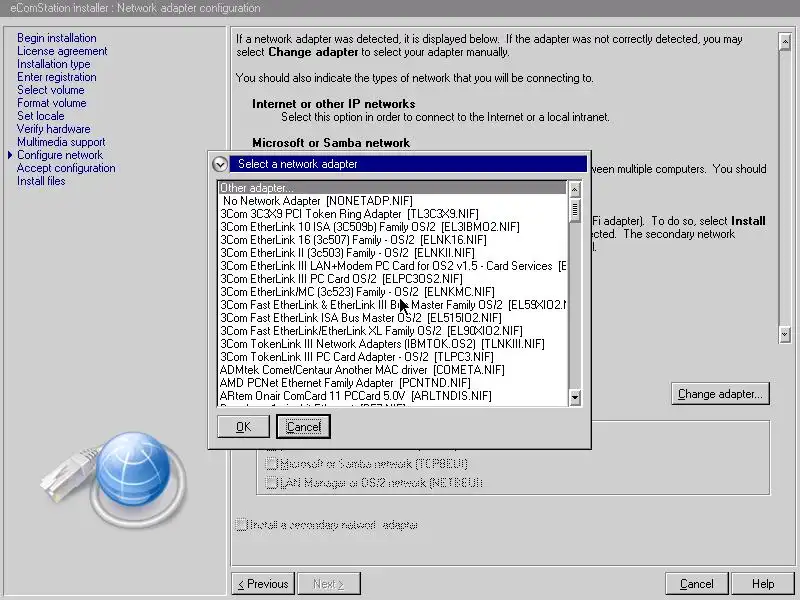
Task: Enable Install a secondary network adapter checkbox
Action: click(x=241, y=524)
